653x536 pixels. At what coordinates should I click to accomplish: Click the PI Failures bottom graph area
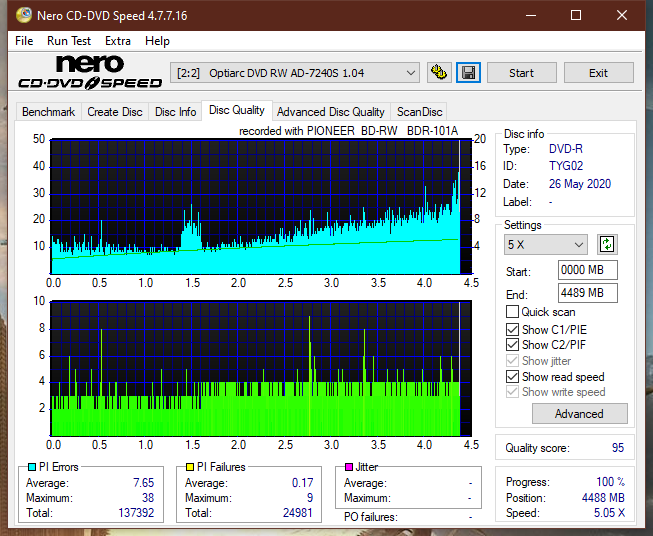(261, 369)
